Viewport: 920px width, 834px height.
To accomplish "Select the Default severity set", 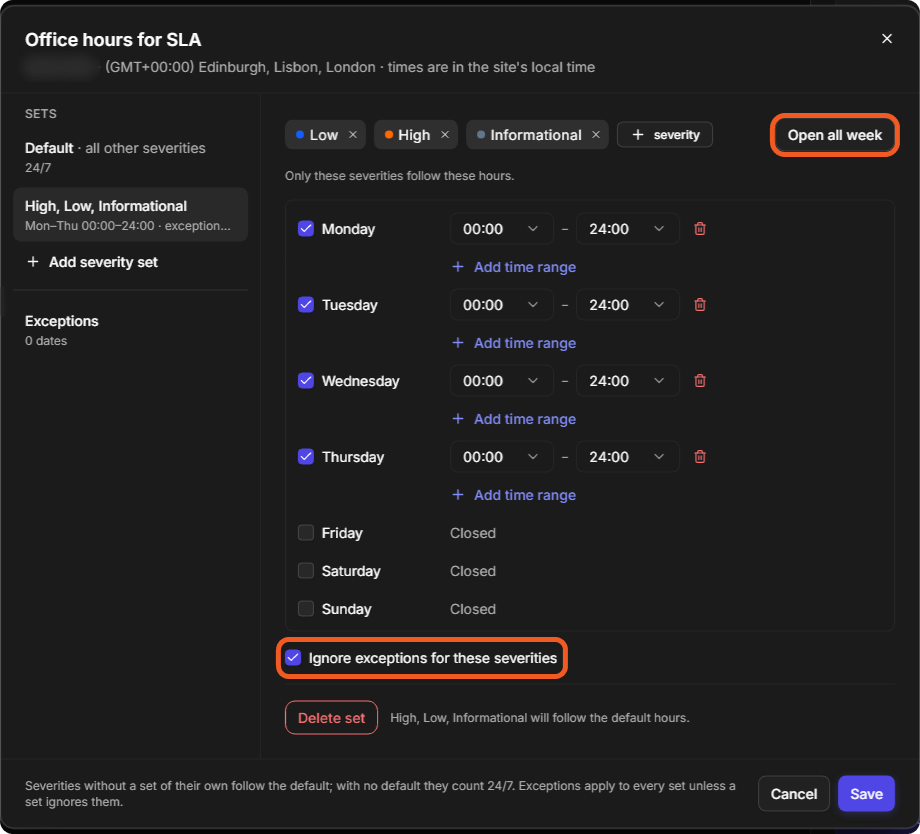I will (130, 157).
